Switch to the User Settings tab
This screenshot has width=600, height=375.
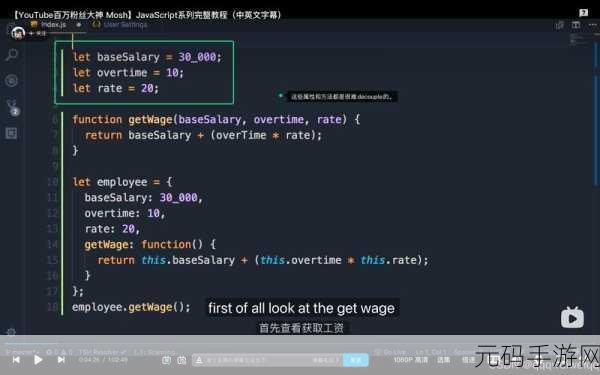(120, 25)
